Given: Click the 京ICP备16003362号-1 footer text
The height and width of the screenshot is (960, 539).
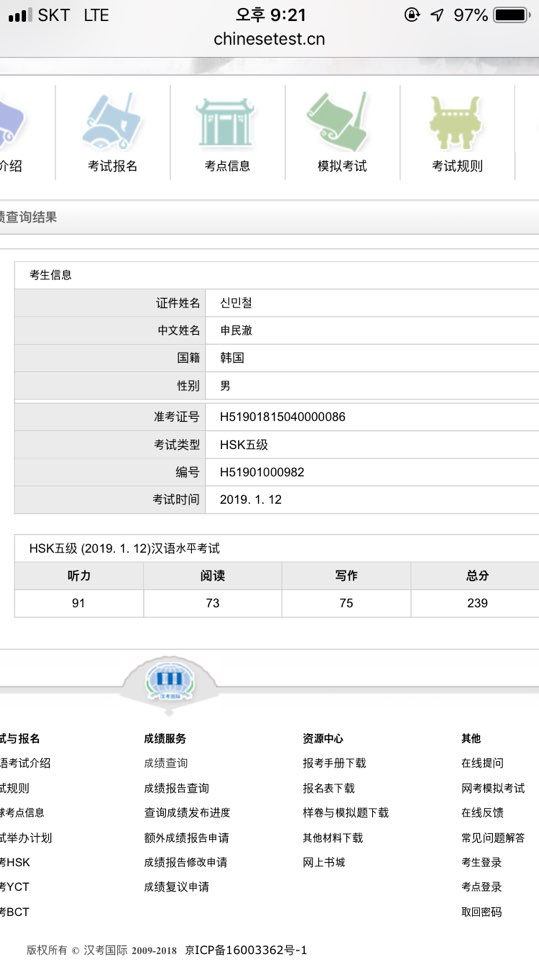Looking at the screenshot, I should (246, 950).
